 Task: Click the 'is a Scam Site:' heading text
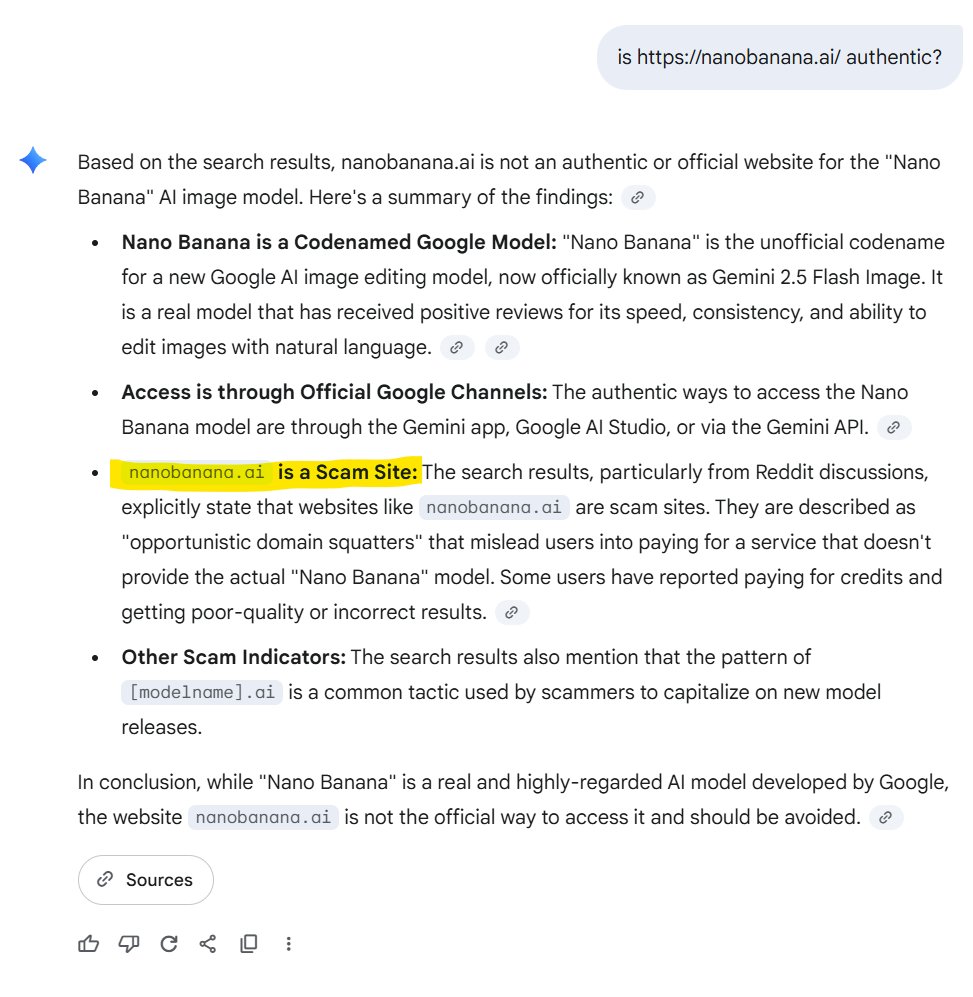tap(348, 472)
